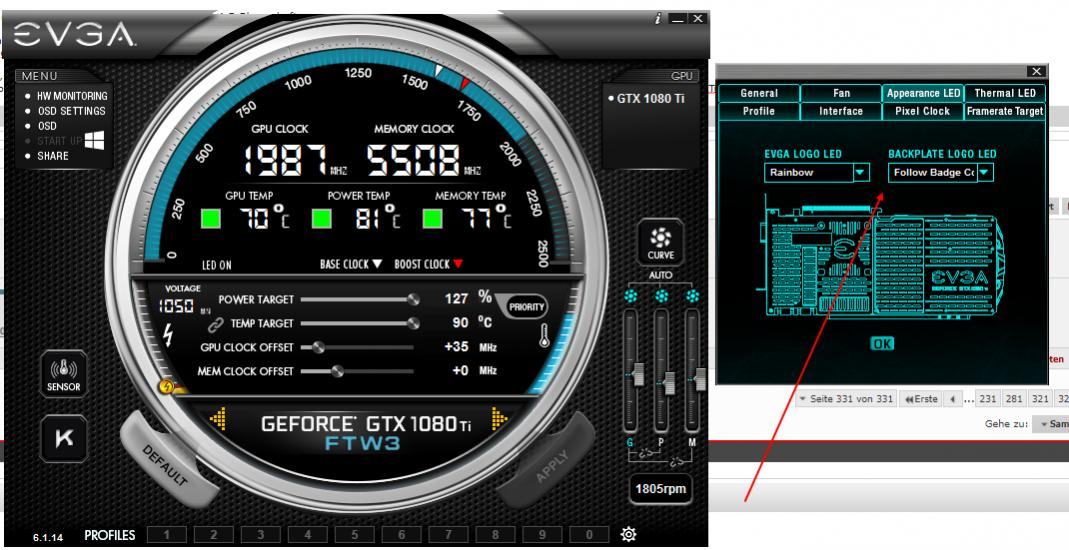
Task: Switch to the General tab
Action: [759, 93]
